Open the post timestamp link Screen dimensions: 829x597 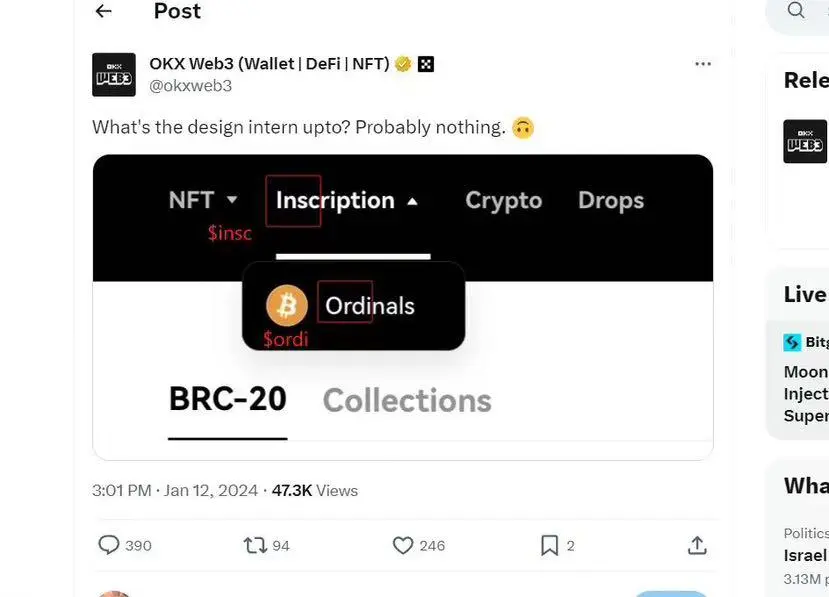pyautogui.click(x=174, y=491)
